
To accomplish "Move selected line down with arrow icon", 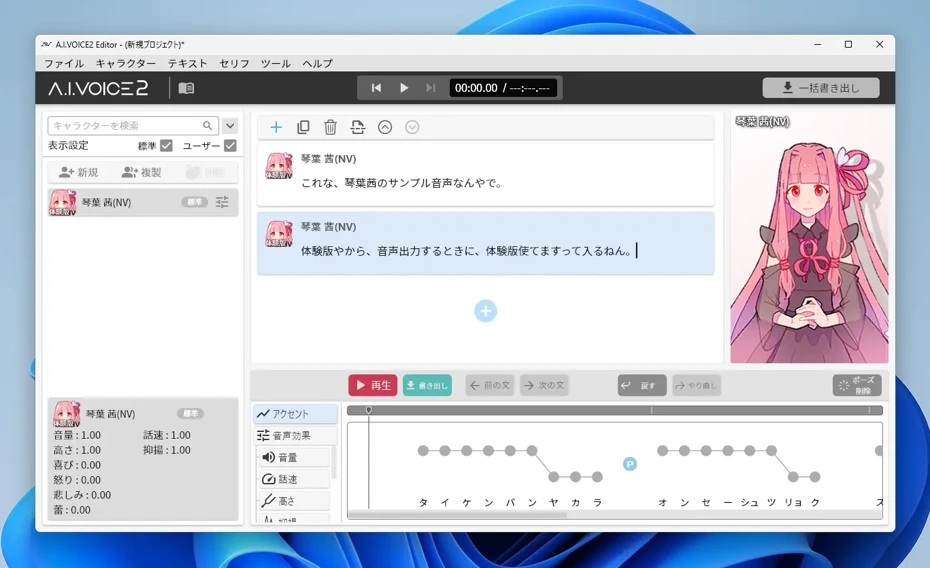I will pos(412,127).
